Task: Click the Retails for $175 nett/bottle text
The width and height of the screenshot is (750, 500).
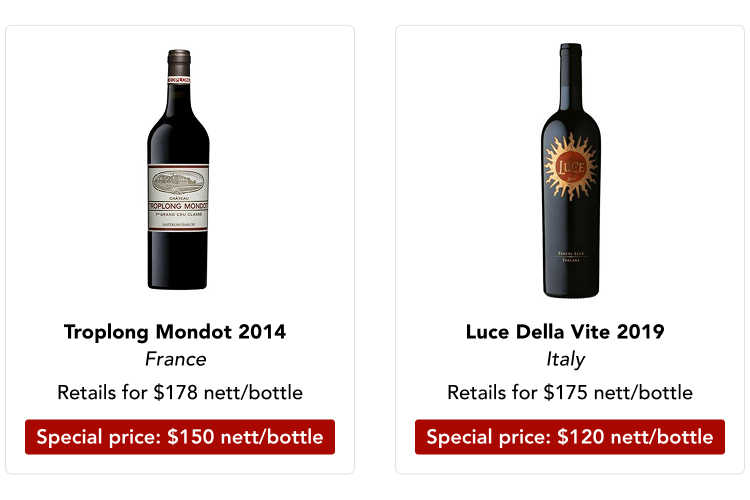Action: [x=570, y=392]
